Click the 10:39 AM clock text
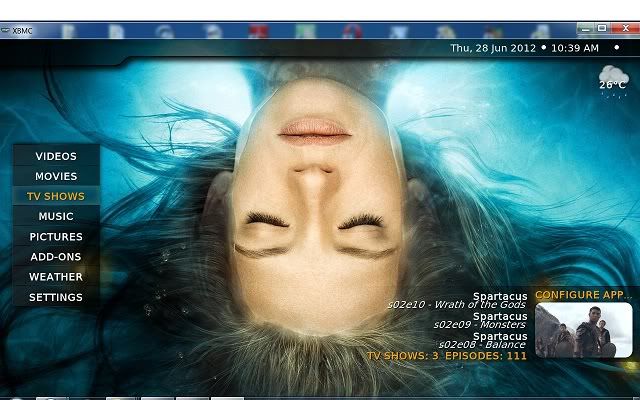Image resolution: width=640 pixels, height=400 pixels. tap(575, 48)
